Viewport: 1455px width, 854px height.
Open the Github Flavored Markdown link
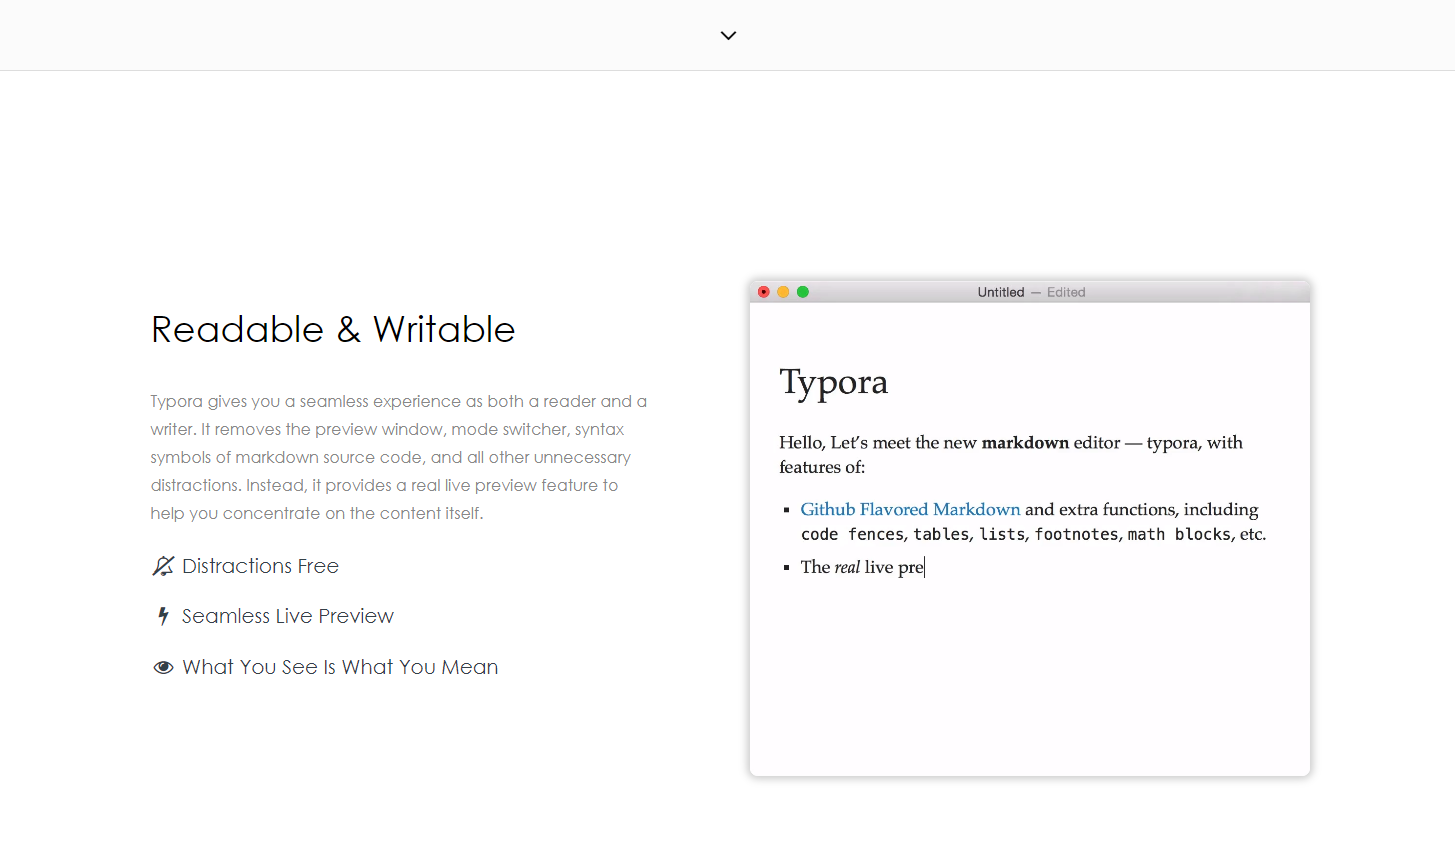tap(910, 509)
